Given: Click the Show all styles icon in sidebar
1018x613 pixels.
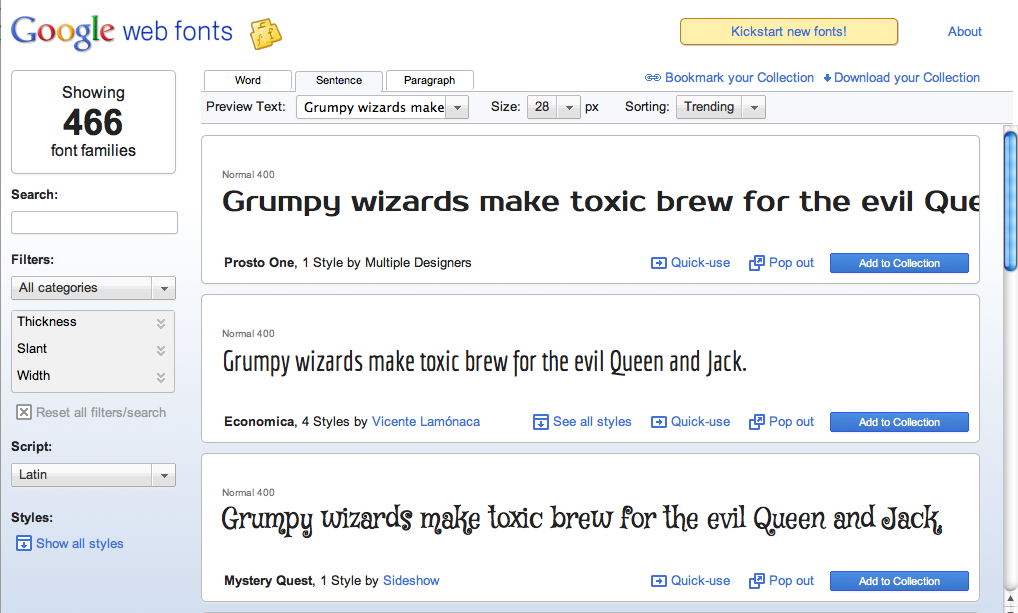Looking at the screenshot, I should point(23,544).
